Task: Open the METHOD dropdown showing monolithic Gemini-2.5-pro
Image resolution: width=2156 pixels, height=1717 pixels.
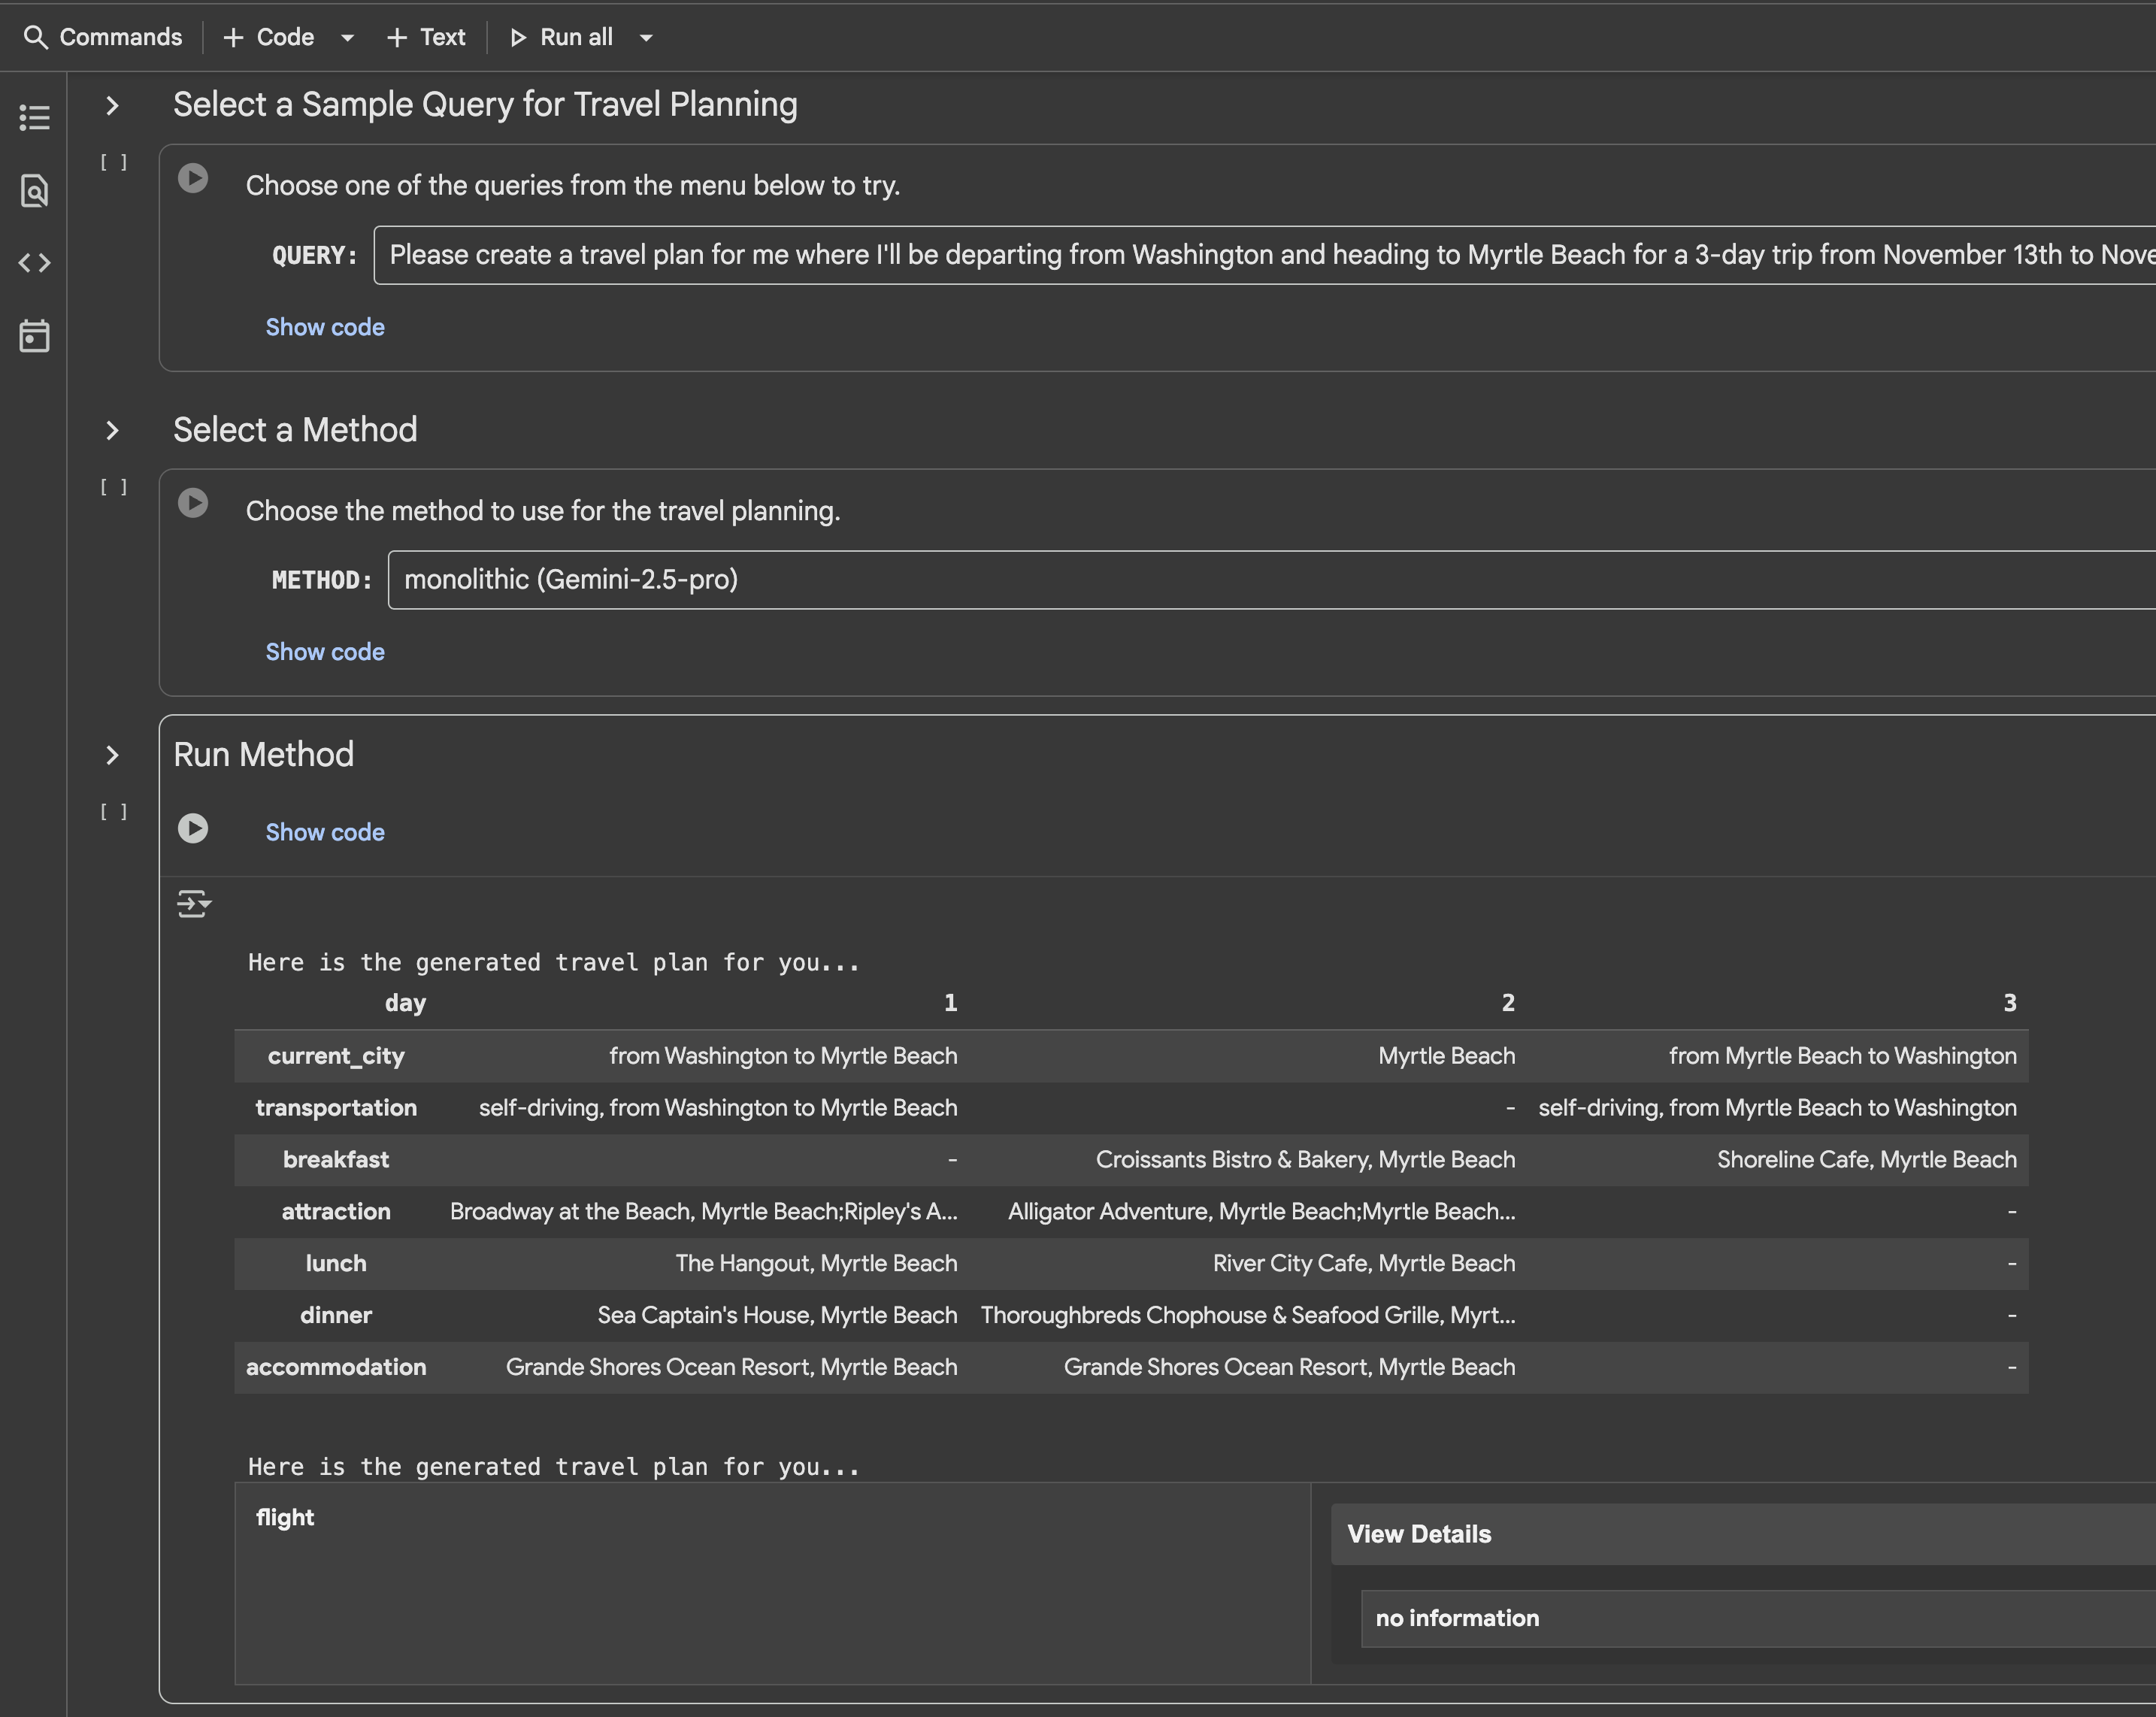Action: [1270, 580]
